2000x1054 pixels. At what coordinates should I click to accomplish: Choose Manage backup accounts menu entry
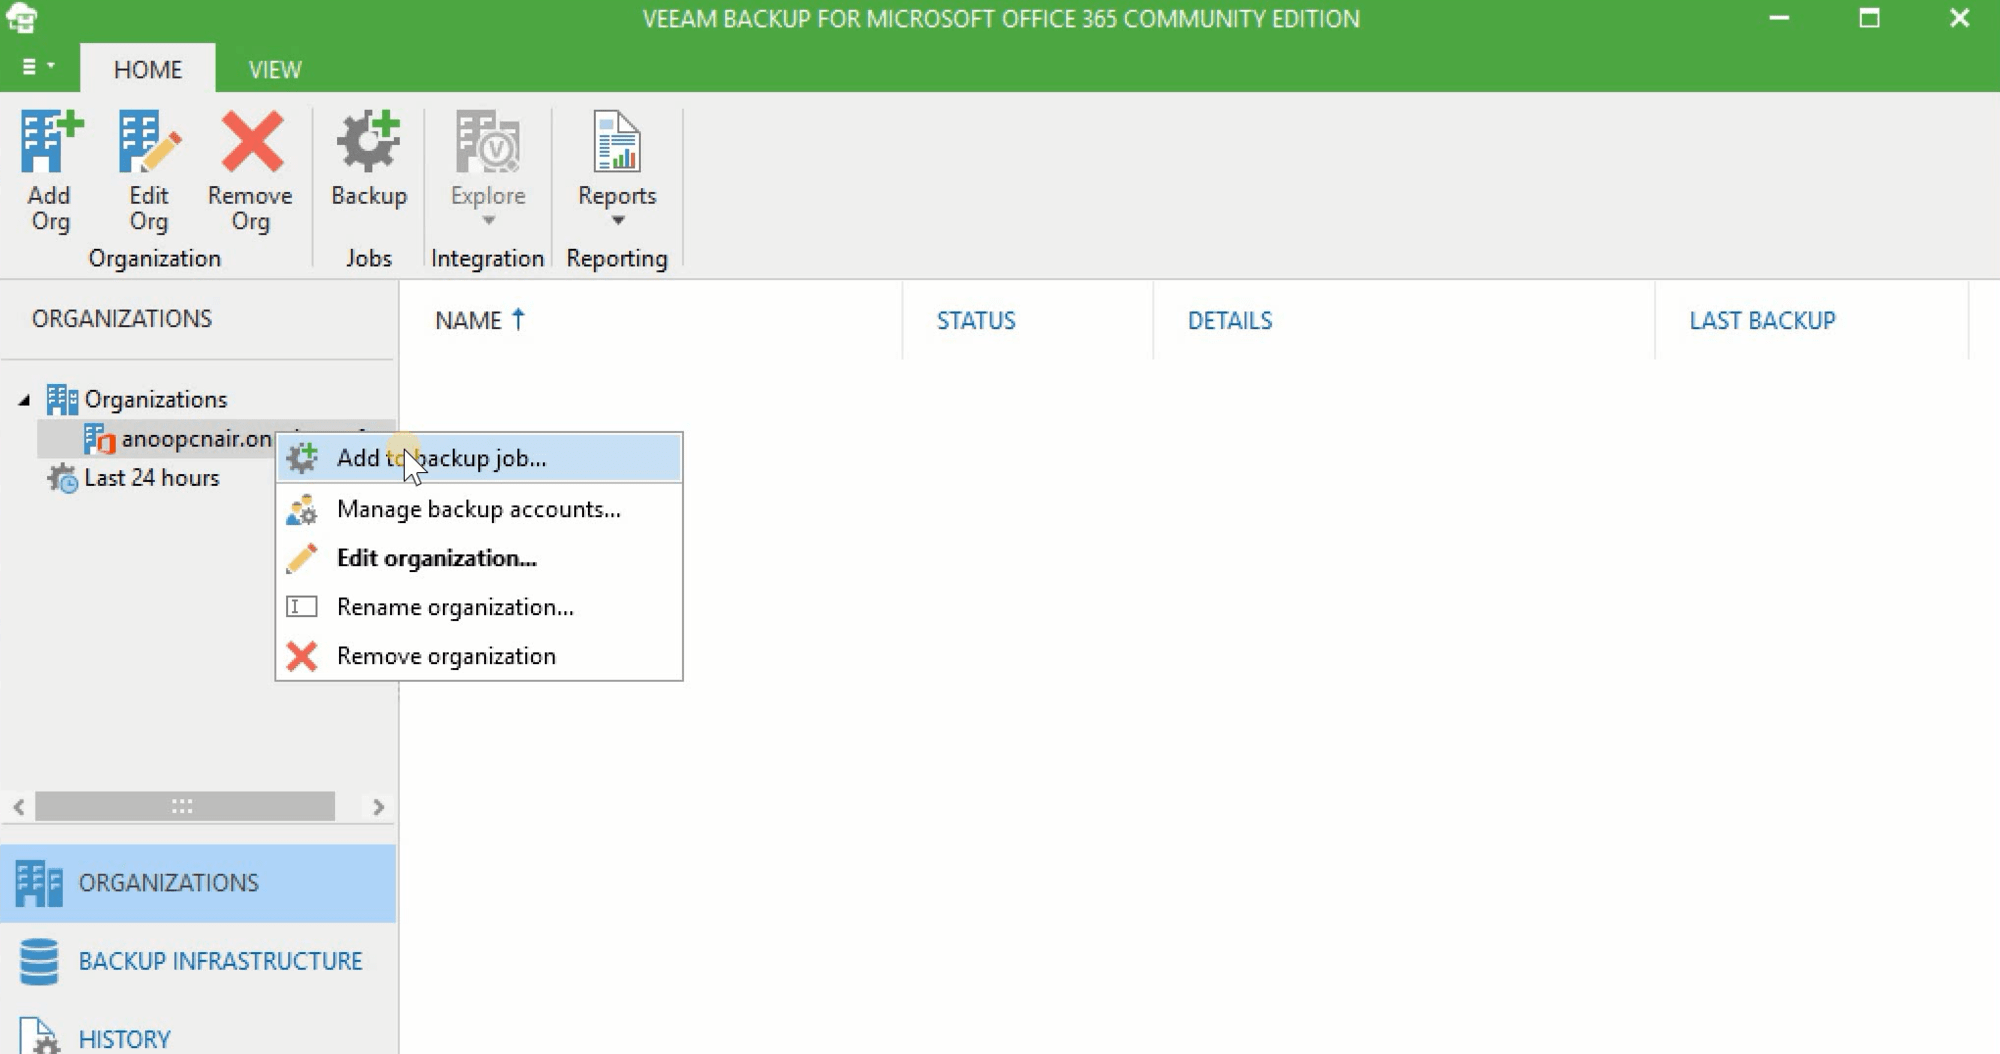tap(479, 509)
